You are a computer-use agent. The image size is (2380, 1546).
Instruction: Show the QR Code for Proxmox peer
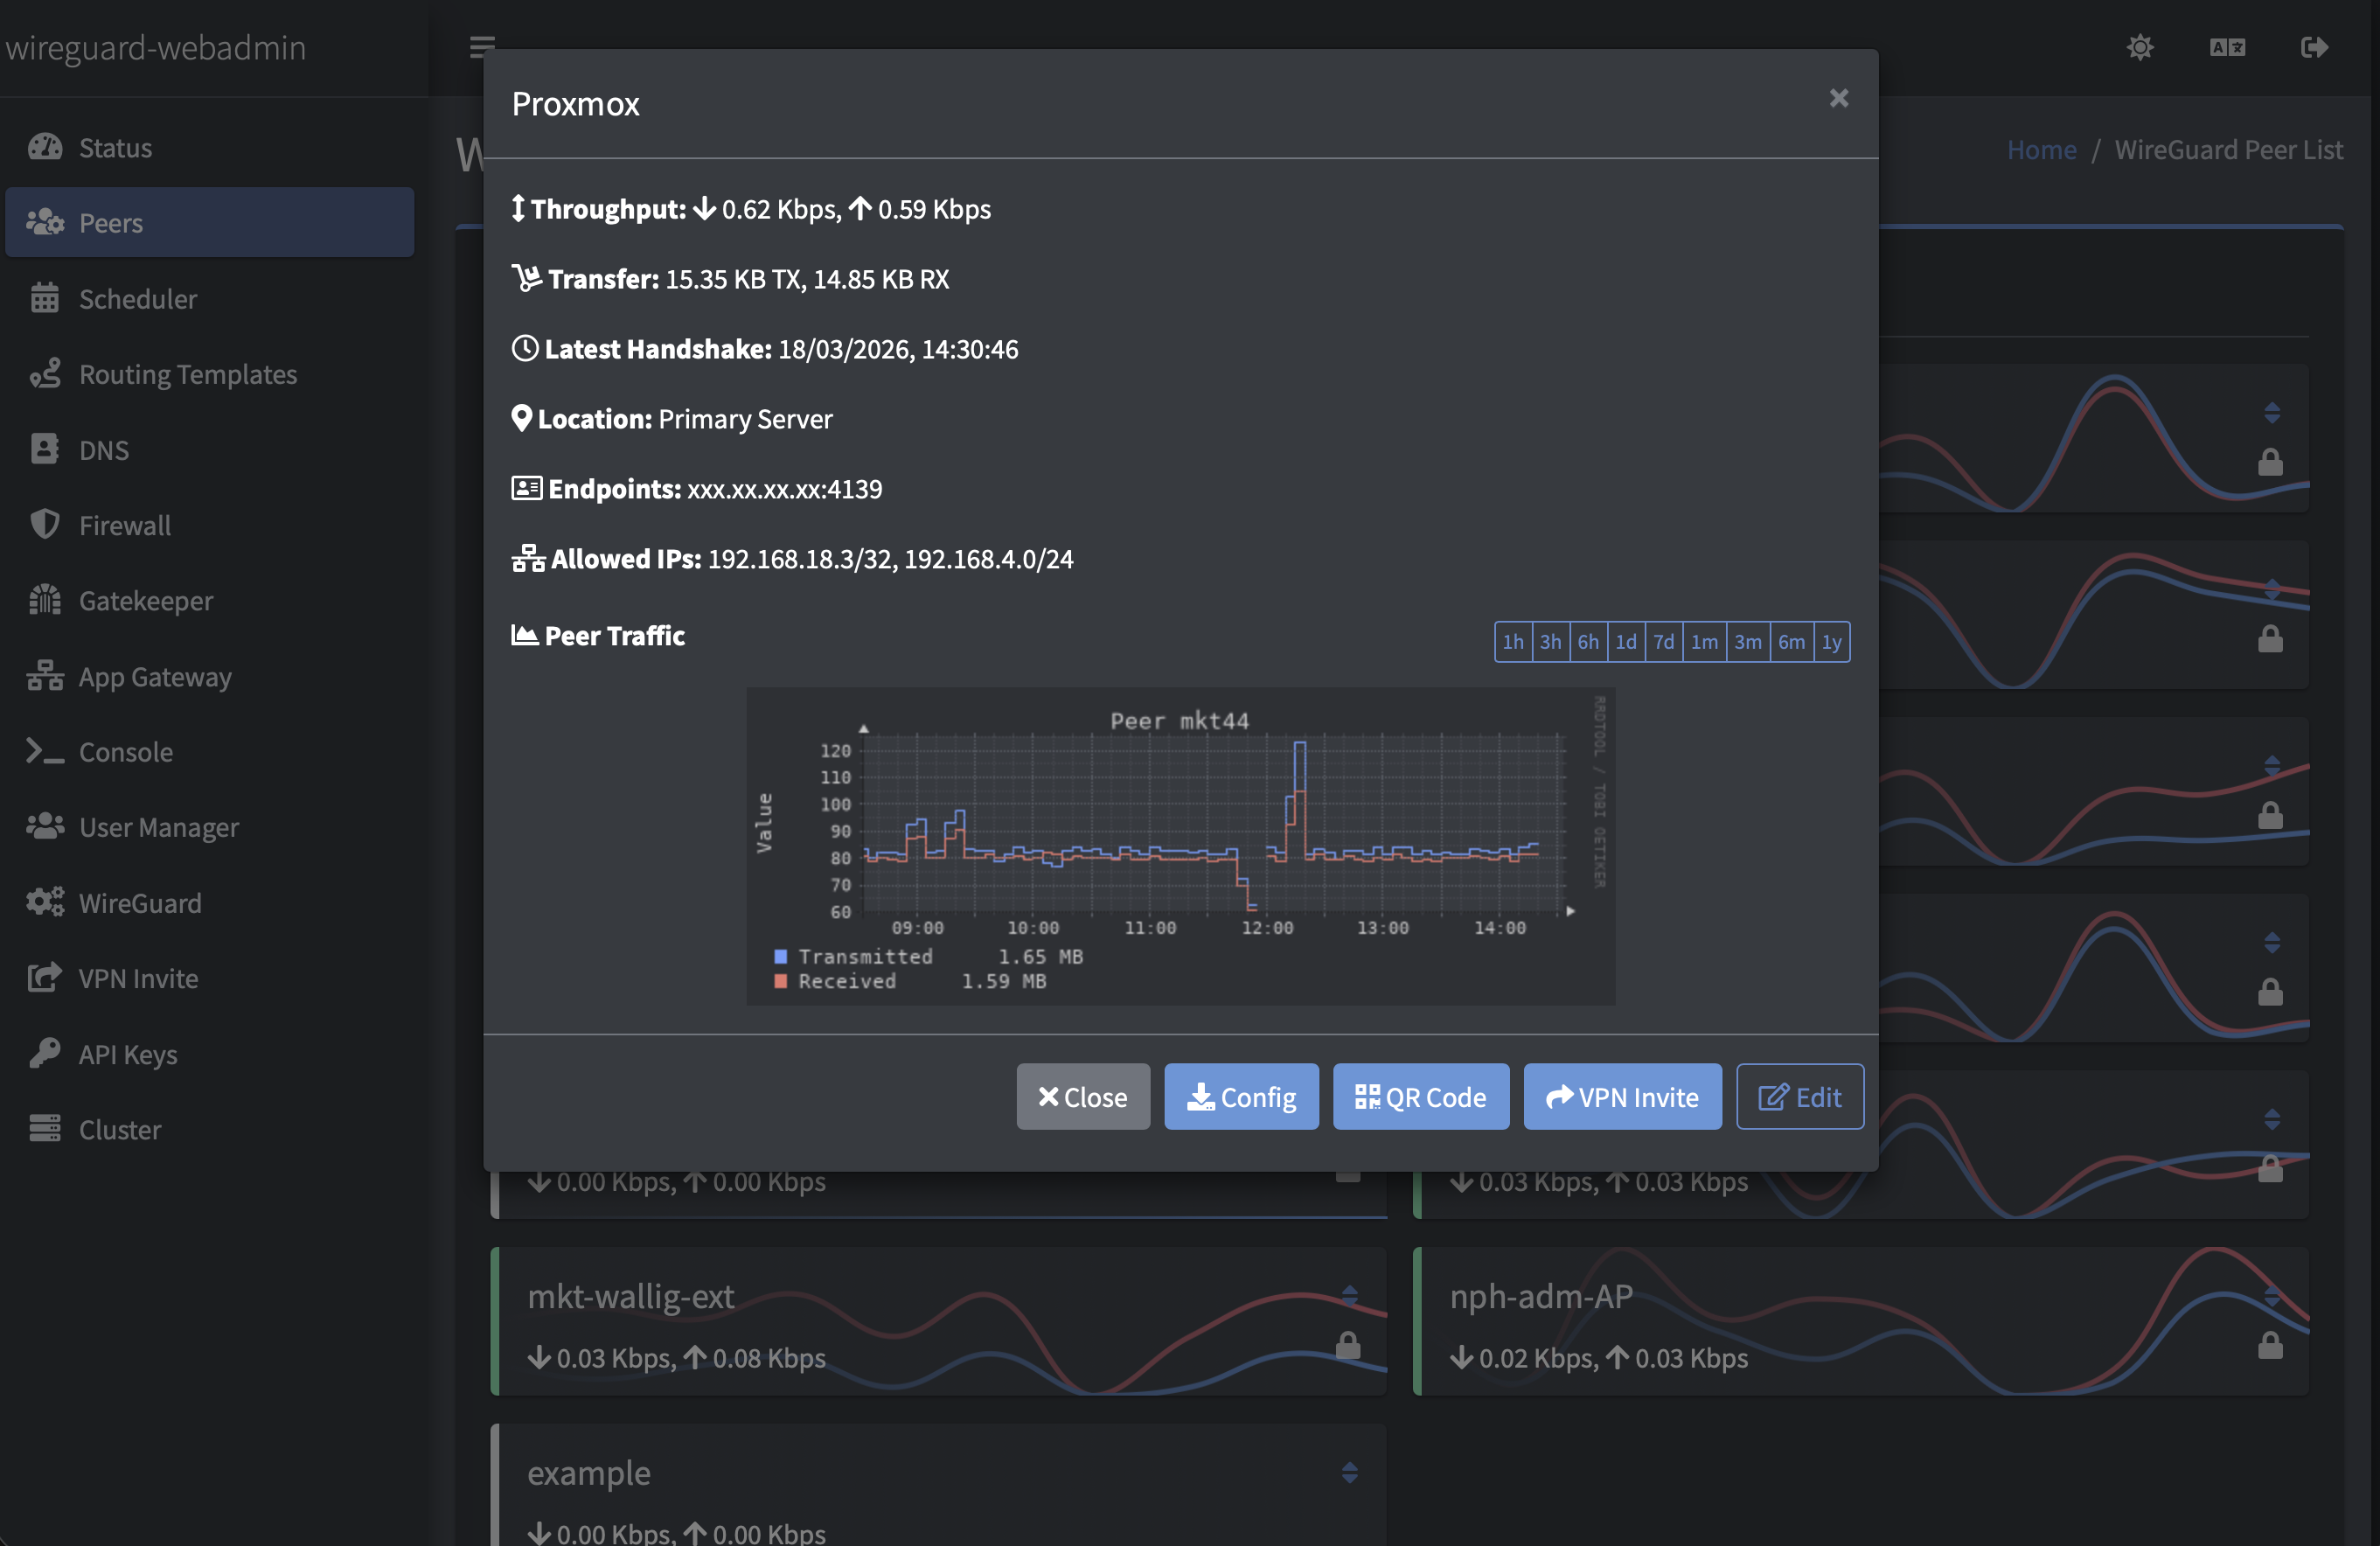(x=1421, y=1096)
